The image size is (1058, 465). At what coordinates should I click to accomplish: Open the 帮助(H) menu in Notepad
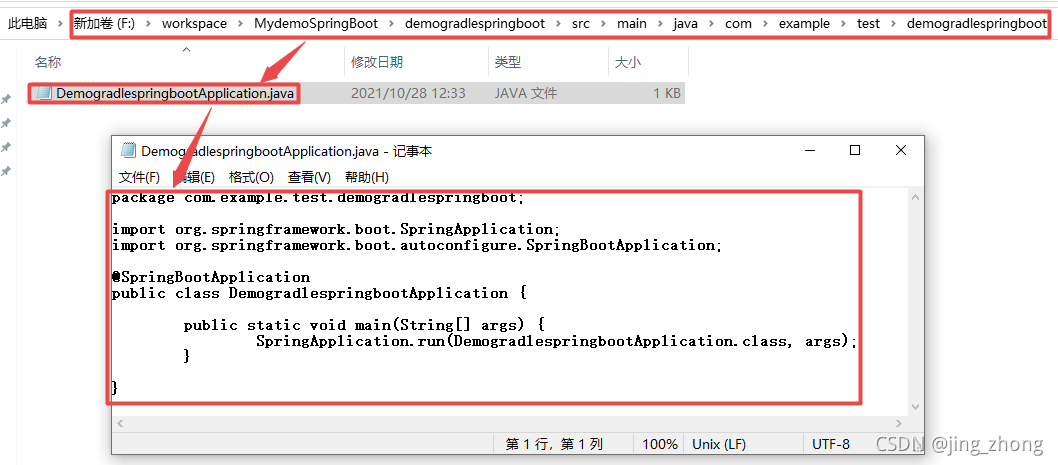[x=366, y=177]
